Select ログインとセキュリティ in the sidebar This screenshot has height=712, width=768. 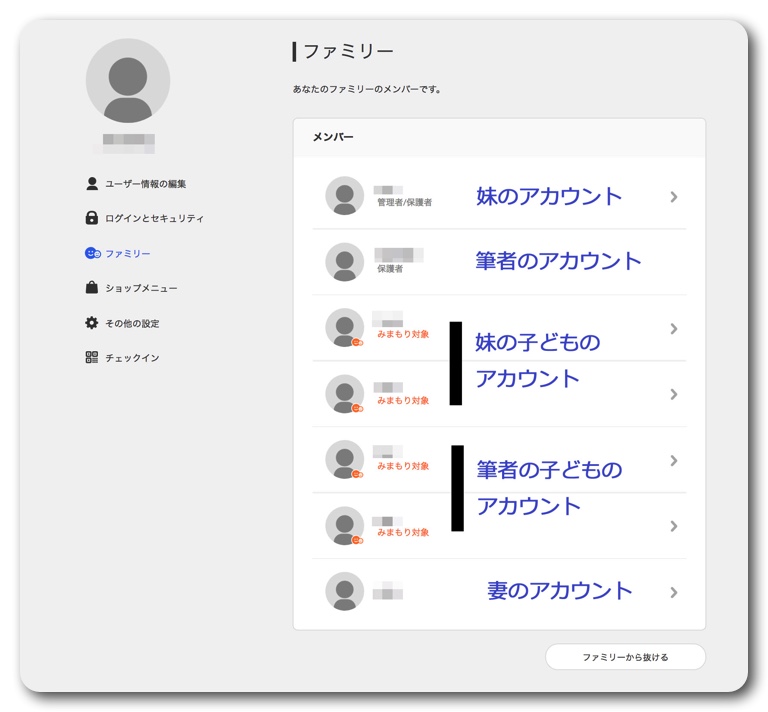(x=154, y=218)
